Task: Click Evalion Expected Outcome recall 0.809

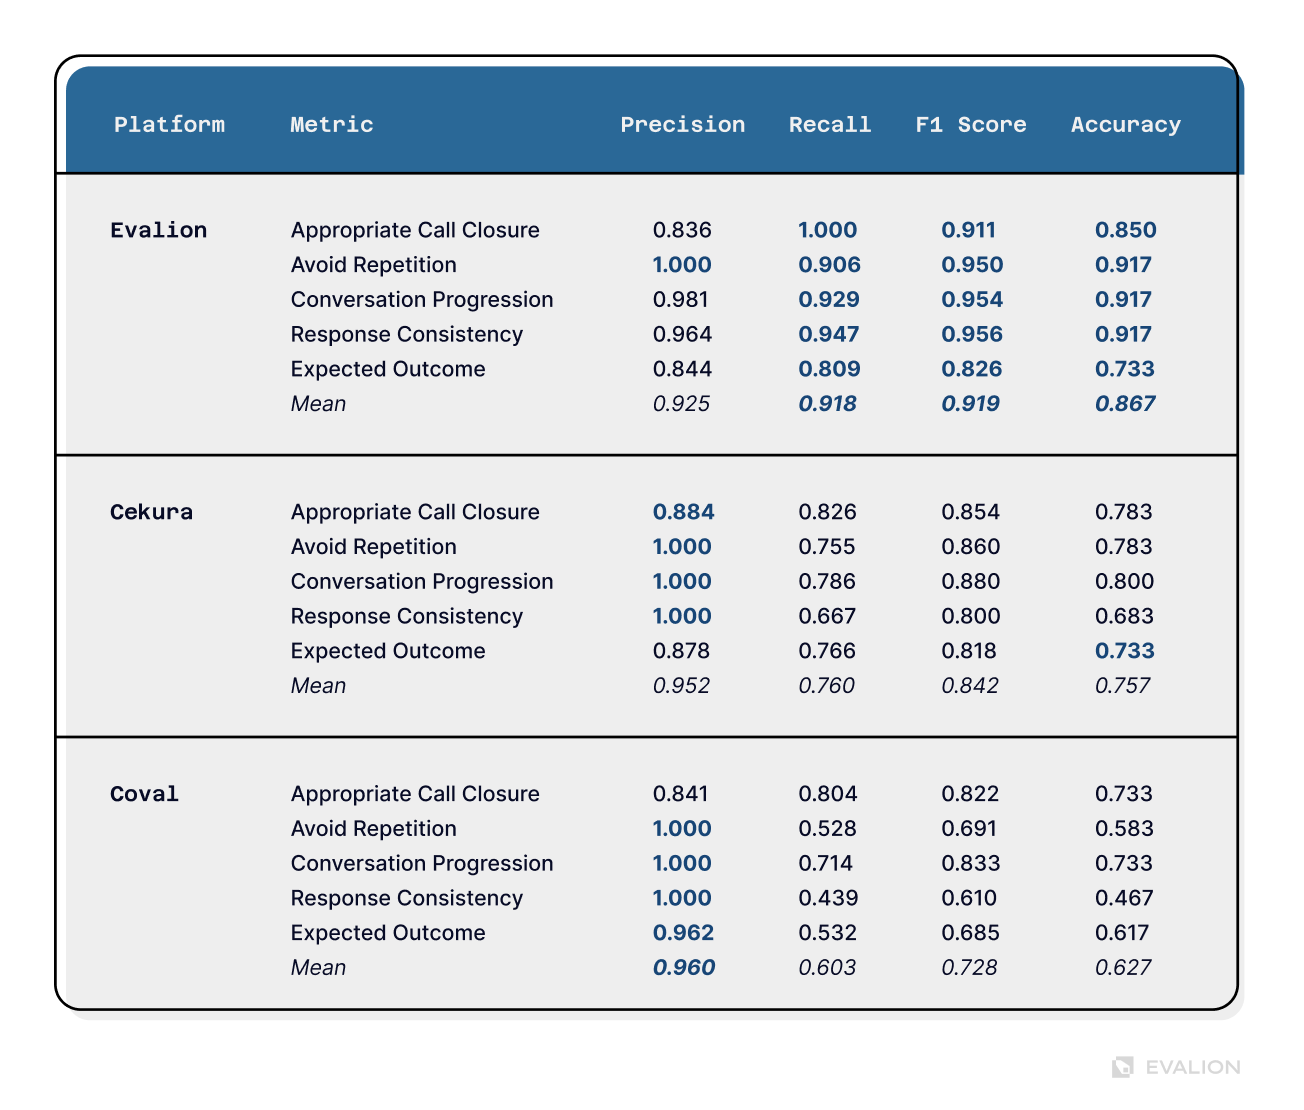Action: coord(829,369)
